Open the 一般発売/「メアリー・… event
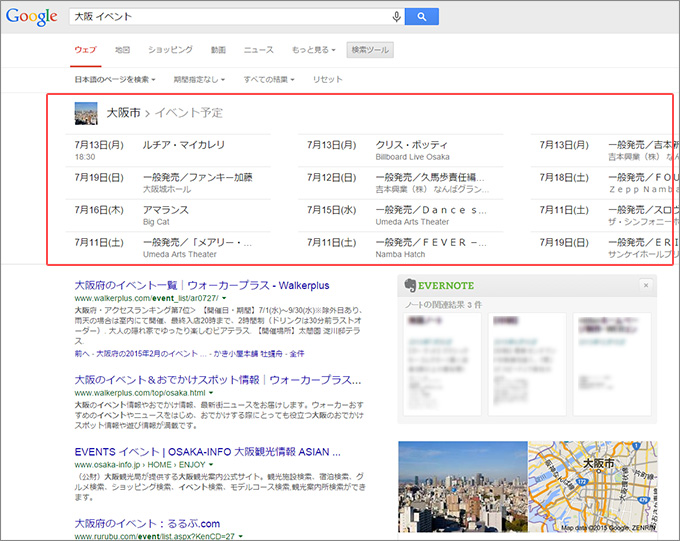 (x=197, y=243)
